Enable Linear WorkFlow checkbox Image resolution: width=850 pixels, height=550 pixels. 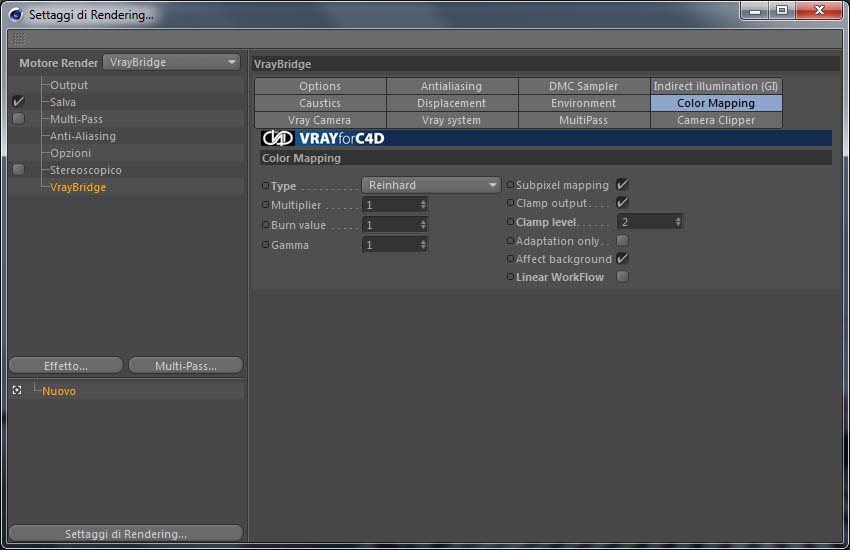point(622,276)
